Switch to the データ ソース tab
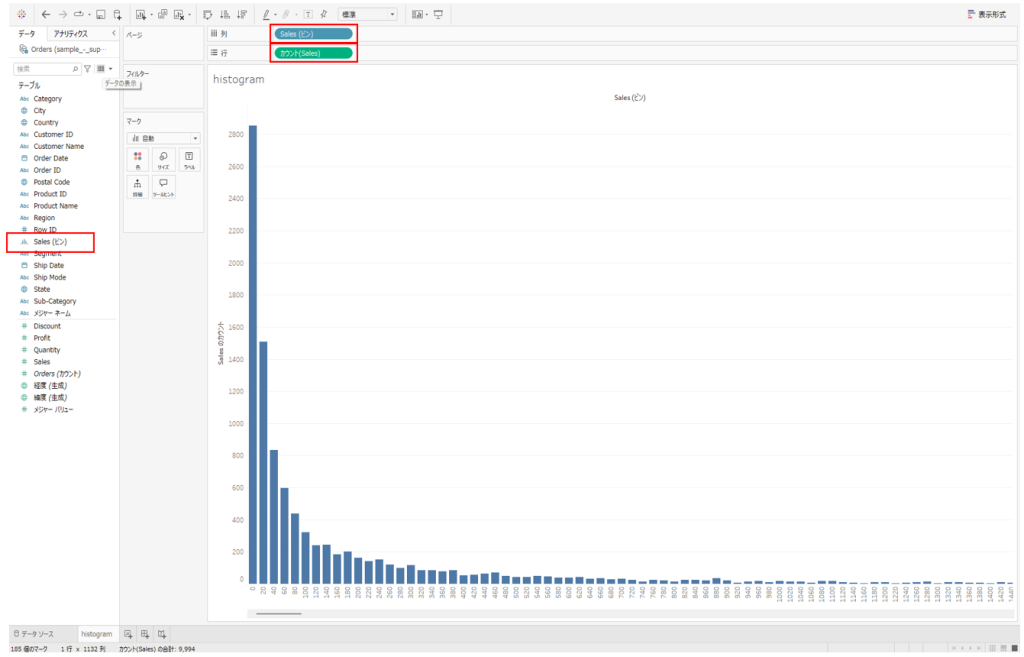This screenshot has width=1024, height=657. [x=41, y=634]
